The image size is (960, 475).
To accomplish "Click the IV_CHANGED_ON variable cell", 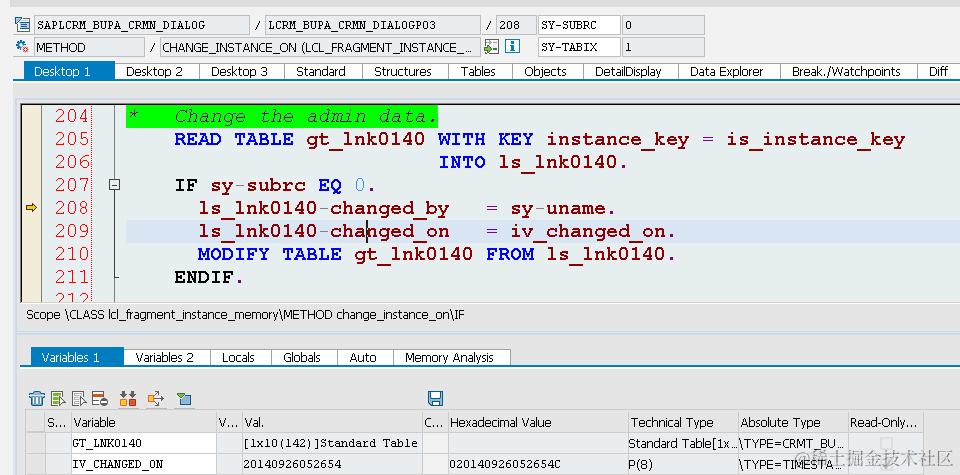I will click(143, 464).
